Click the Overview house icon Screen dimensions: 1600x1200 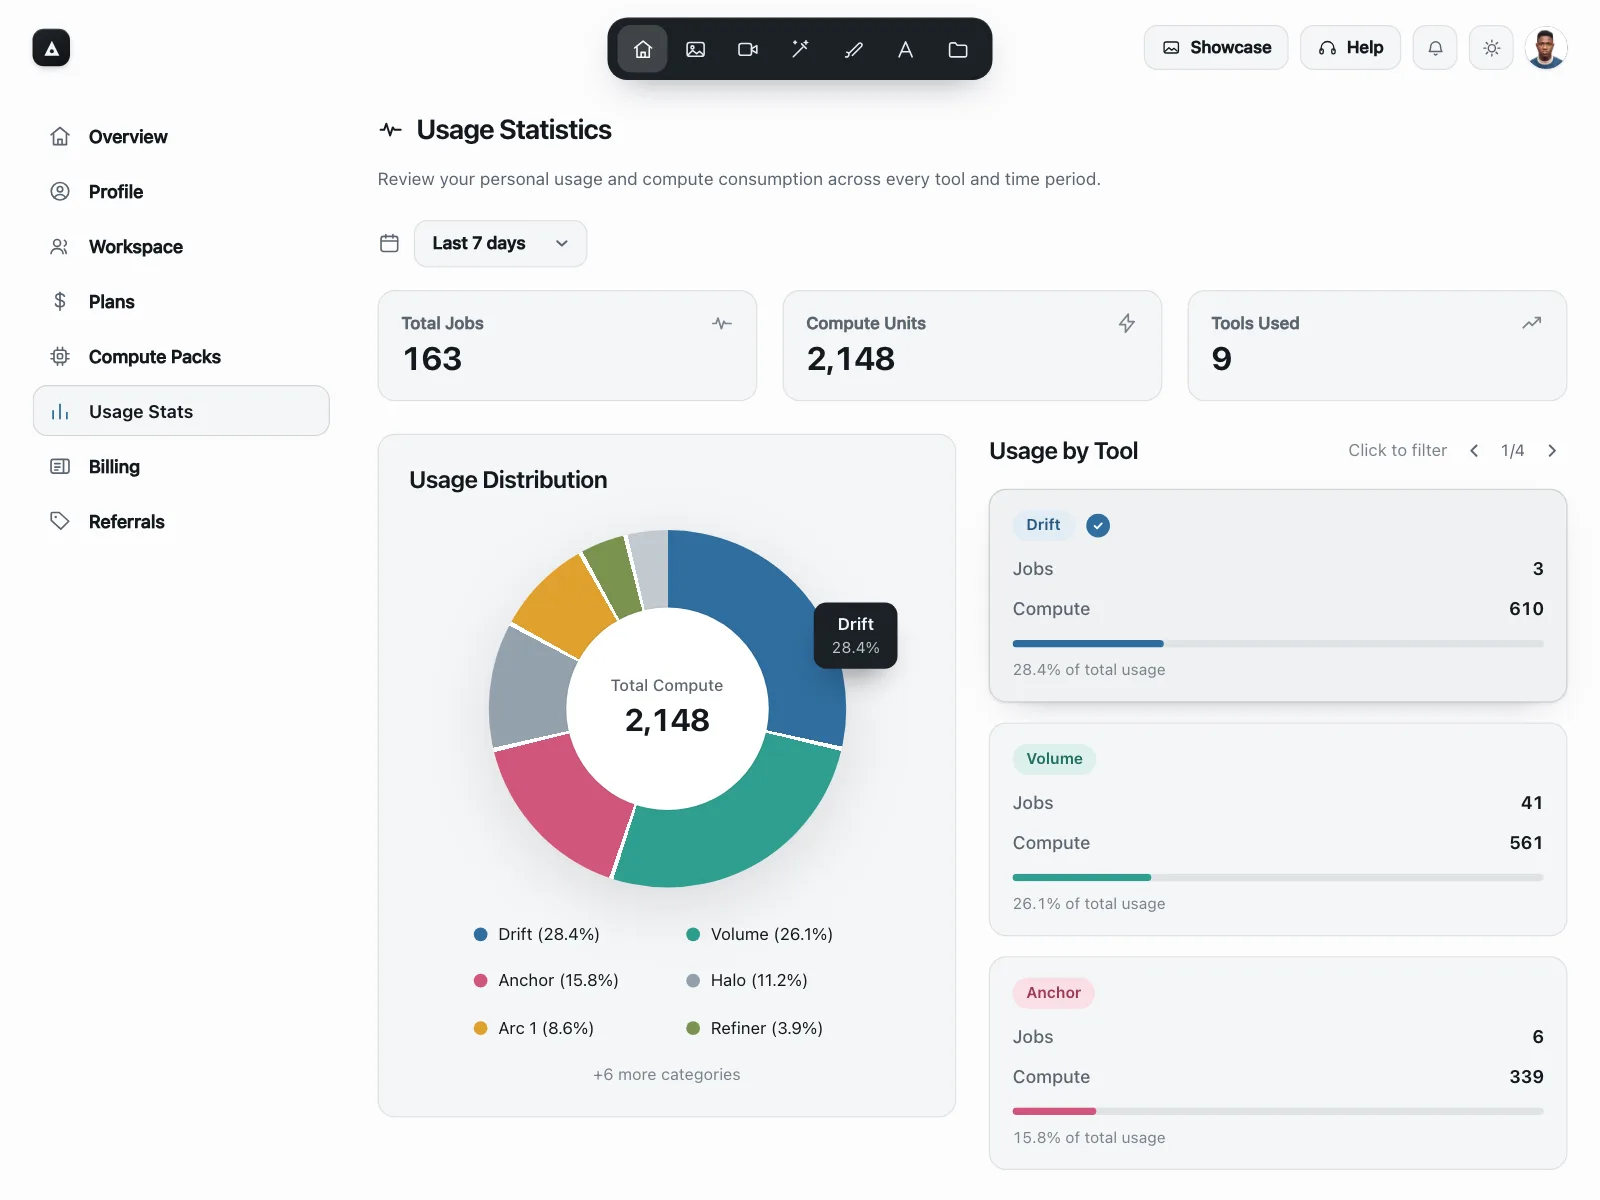pos(60,136)
